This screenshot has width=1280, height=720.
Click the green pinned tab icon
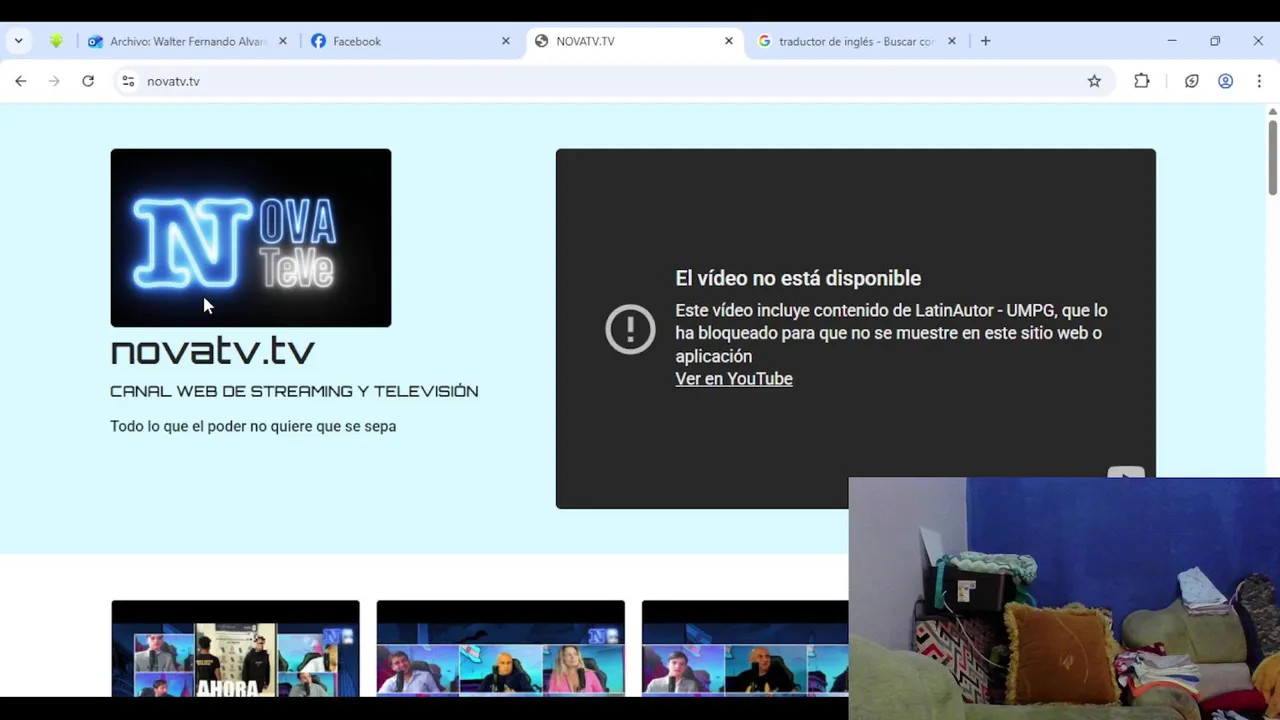click(56, 41)
